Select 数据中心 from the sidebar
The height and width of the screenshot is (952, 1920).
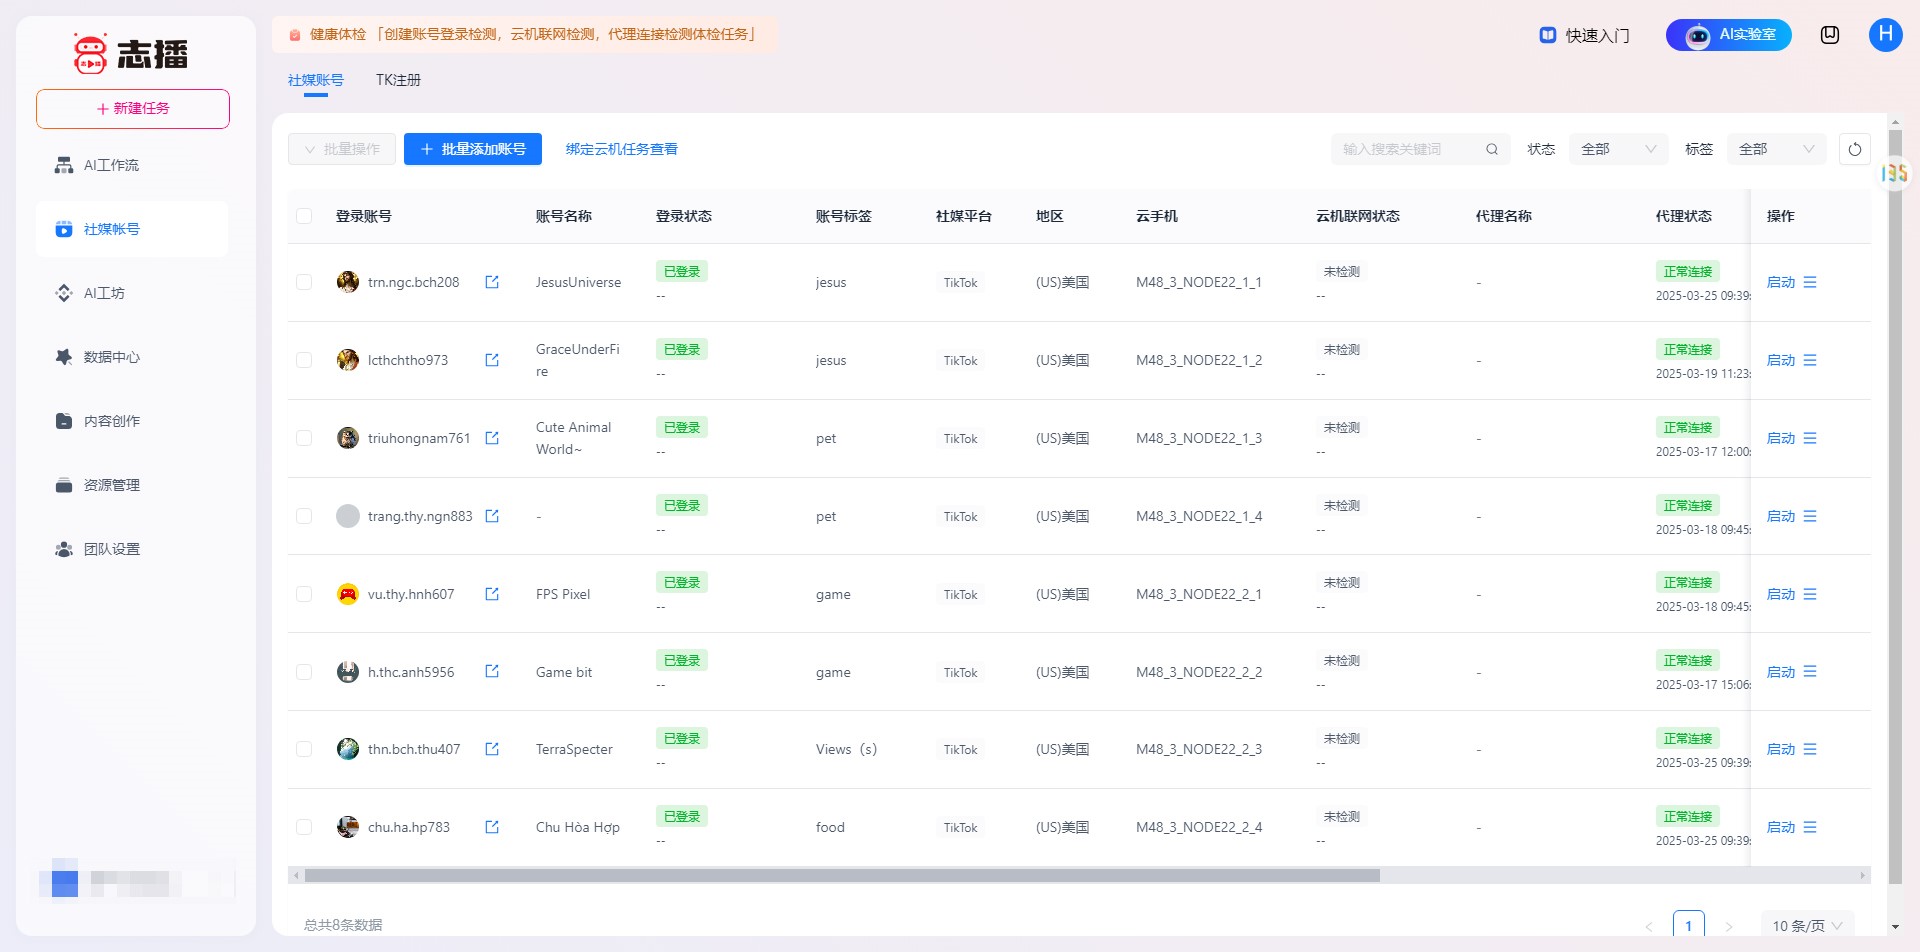point(111,357)
